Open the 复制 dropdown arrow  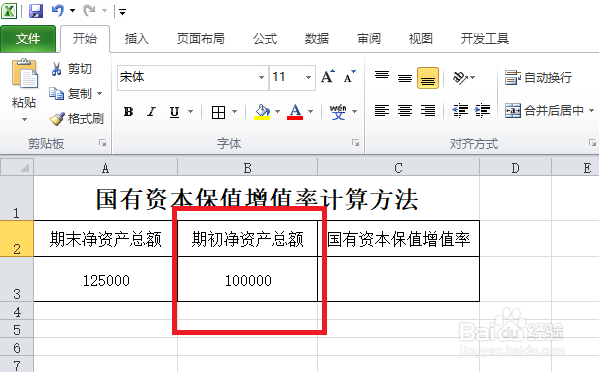coord(100,94)
